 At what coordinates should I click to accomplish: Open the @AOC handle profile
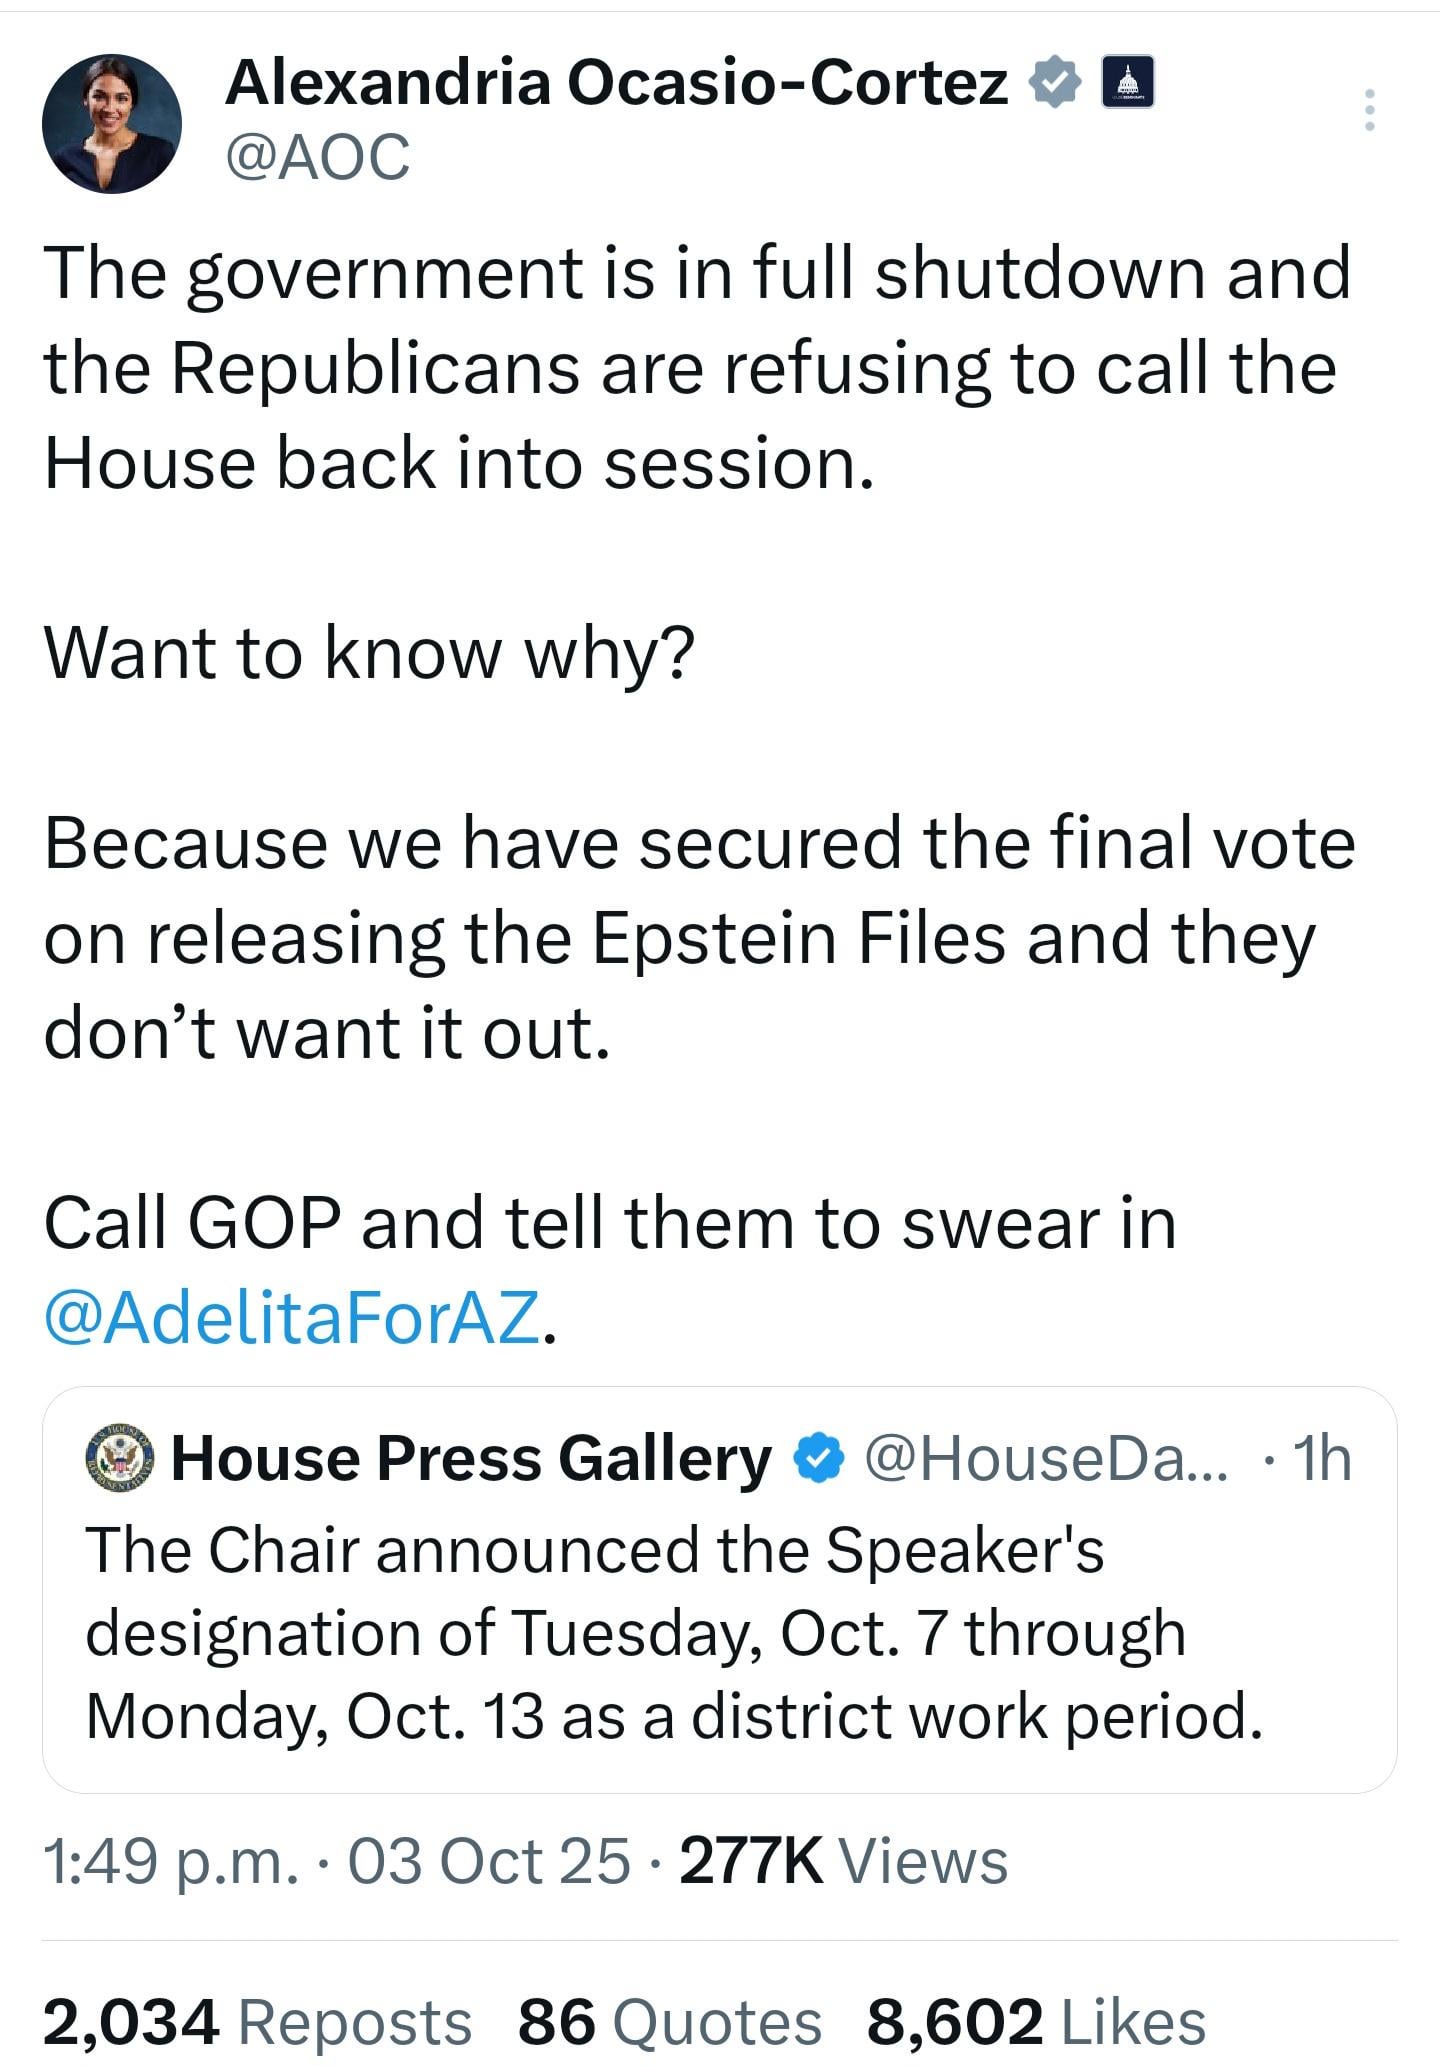coord(318,158)
